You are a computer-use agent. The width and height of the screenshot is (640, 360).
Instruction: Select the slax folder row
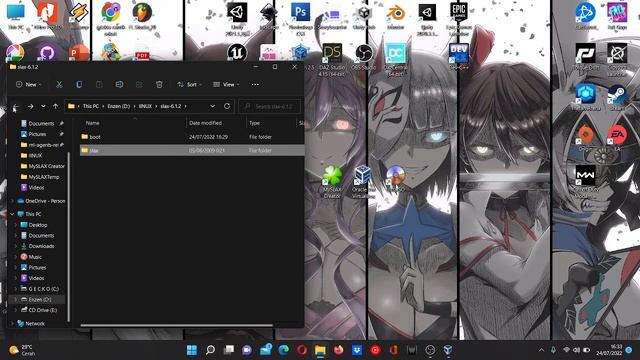192,150
